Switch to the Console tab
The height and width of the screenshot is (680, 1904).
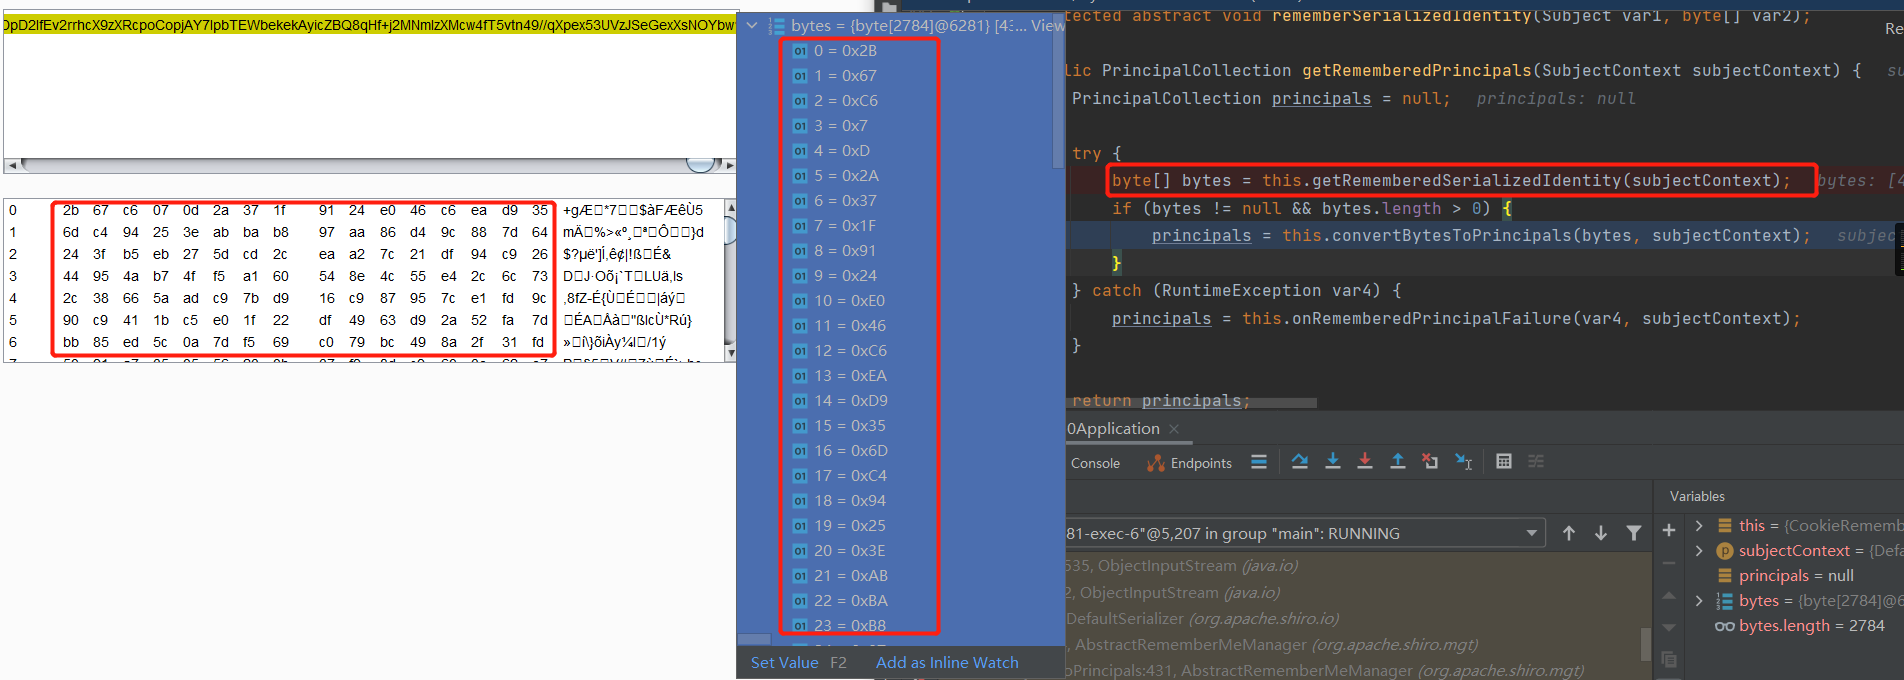click(1095, 464)
